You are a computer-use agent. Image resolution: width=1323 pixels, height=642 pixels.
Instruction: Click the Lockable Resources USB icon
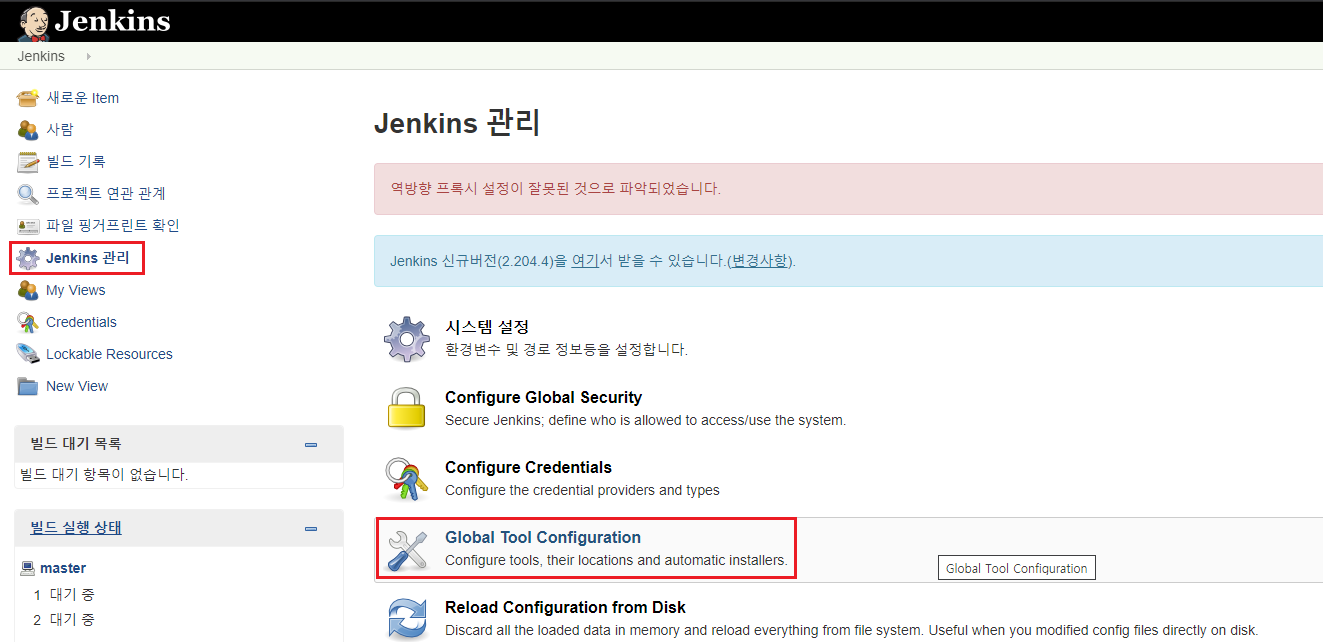click(28, 354)
